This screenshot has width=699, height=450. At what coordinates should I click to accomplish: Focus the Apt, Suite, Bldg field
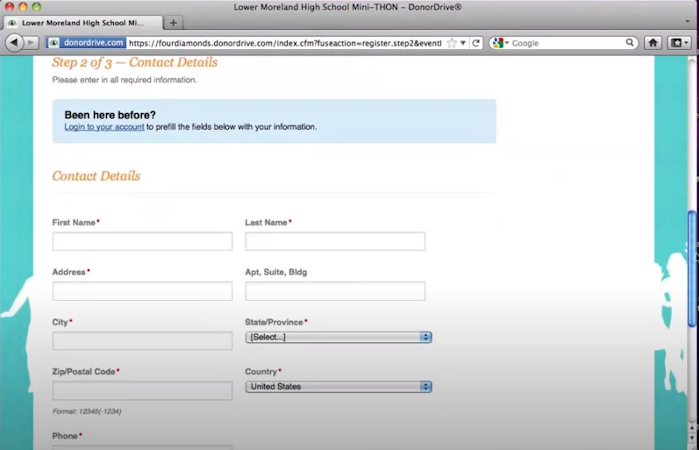[335, 291]
